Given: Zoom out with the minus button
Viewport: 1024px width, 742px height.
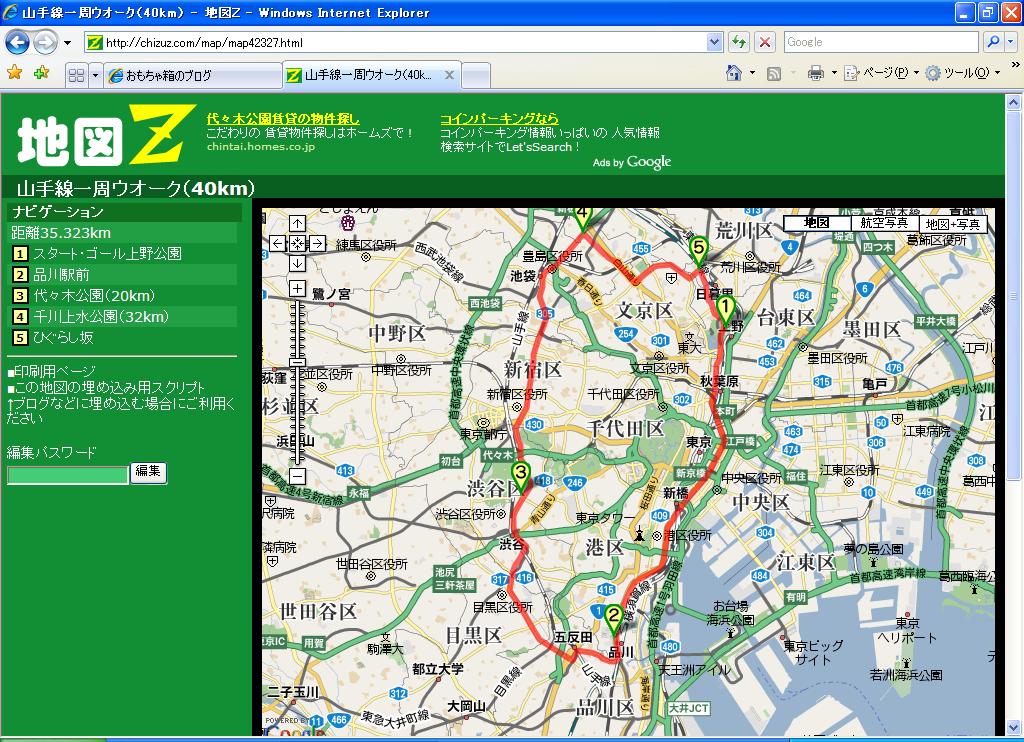Looking at the screenshot, I should tap(297, 476).
